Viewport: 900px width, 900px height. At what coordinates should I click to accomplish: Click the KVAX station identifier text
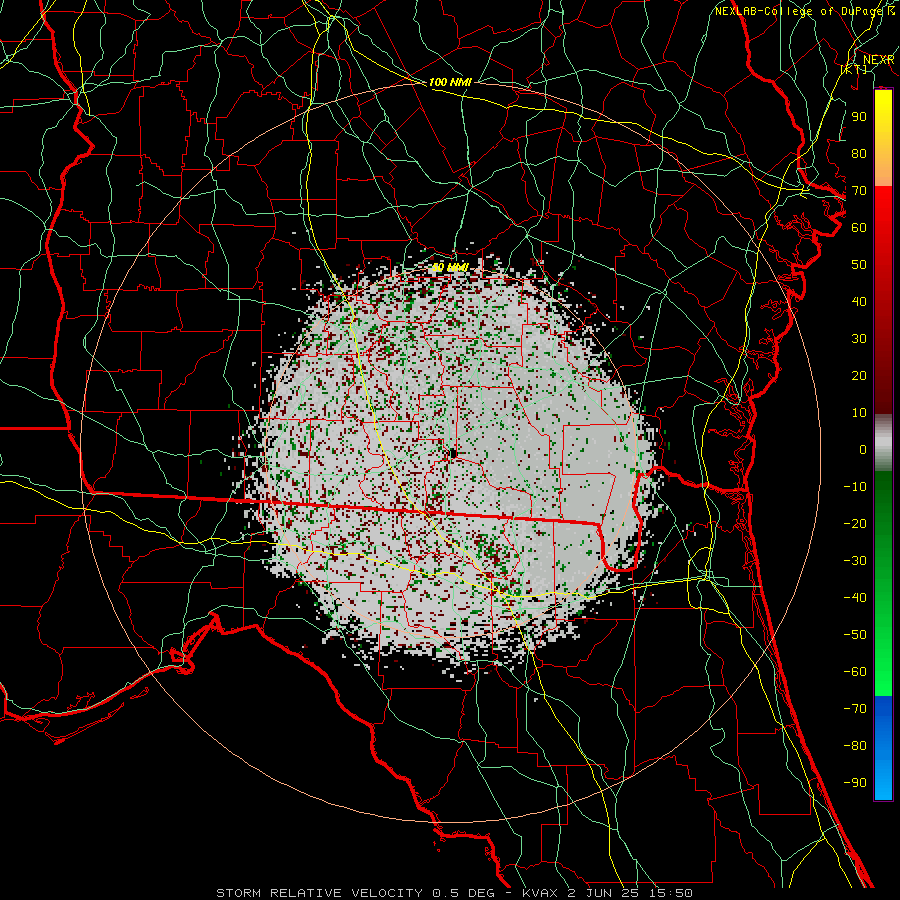point(540,893)
